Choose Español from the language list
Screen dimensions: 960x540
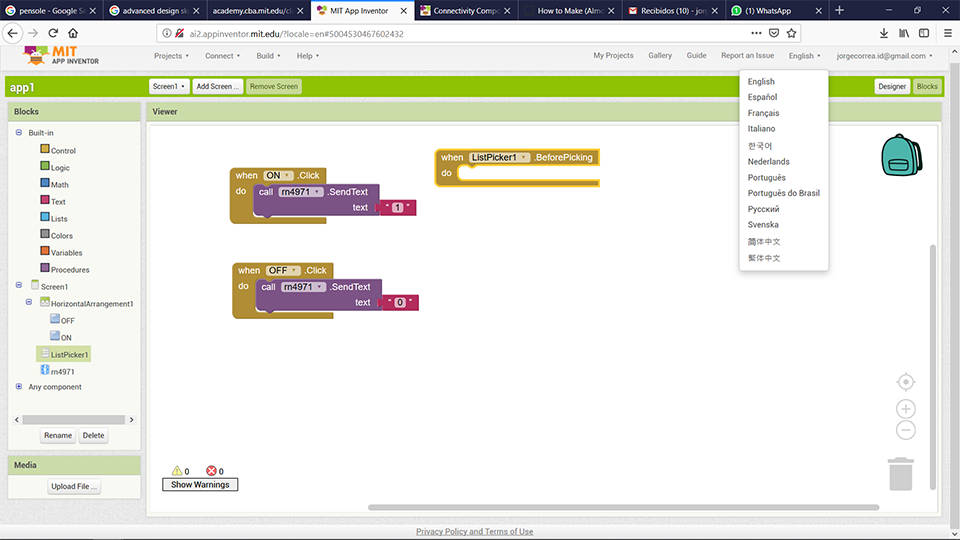coord(762,97)
